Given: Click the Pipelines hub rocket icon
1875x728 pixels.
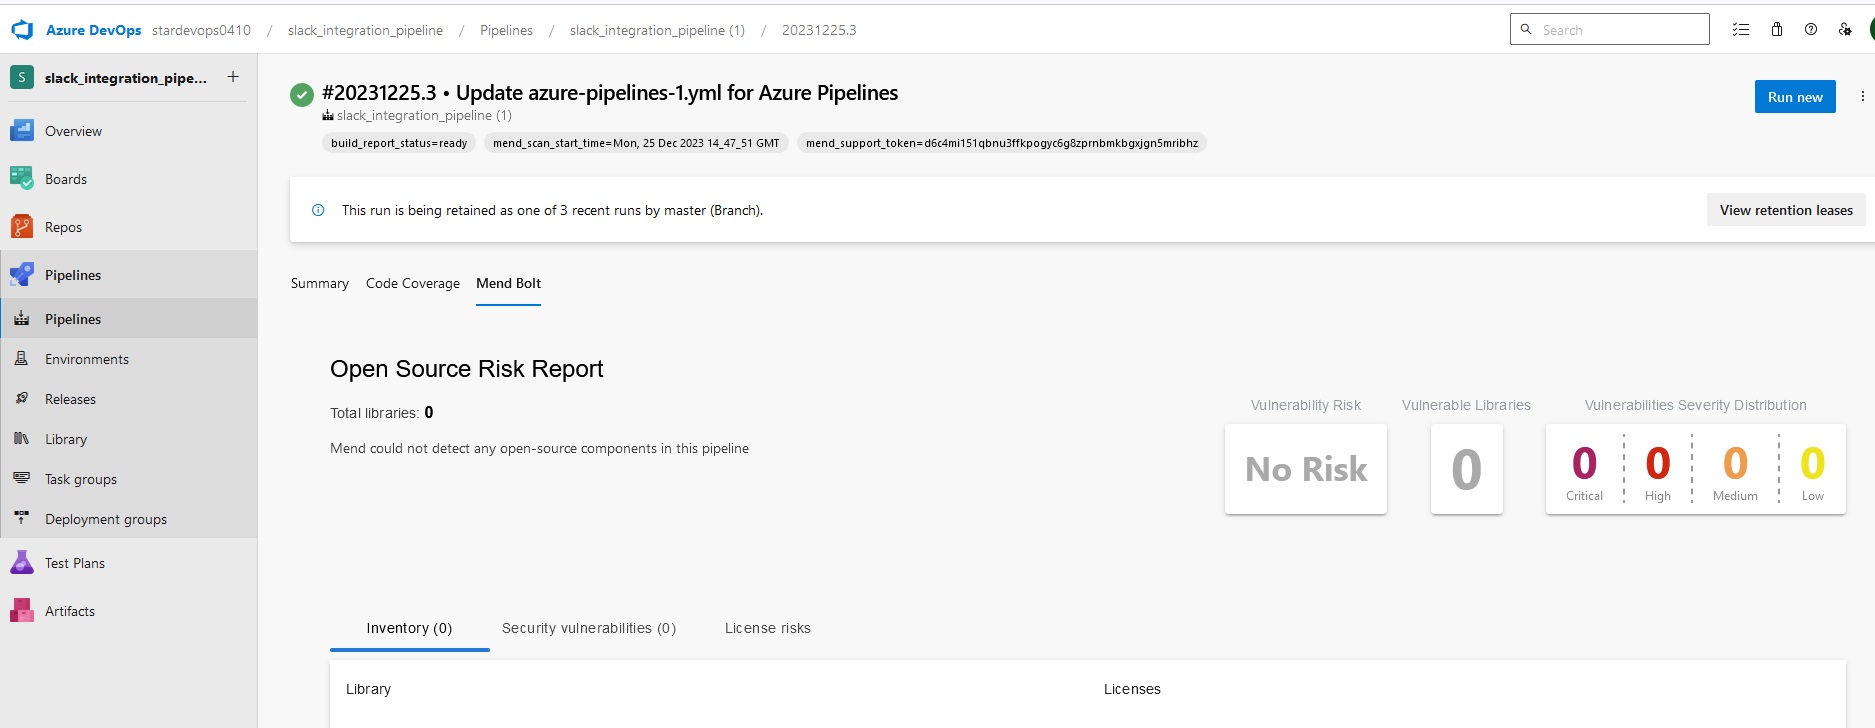Looking at the screenshot, I should (22, 274).
